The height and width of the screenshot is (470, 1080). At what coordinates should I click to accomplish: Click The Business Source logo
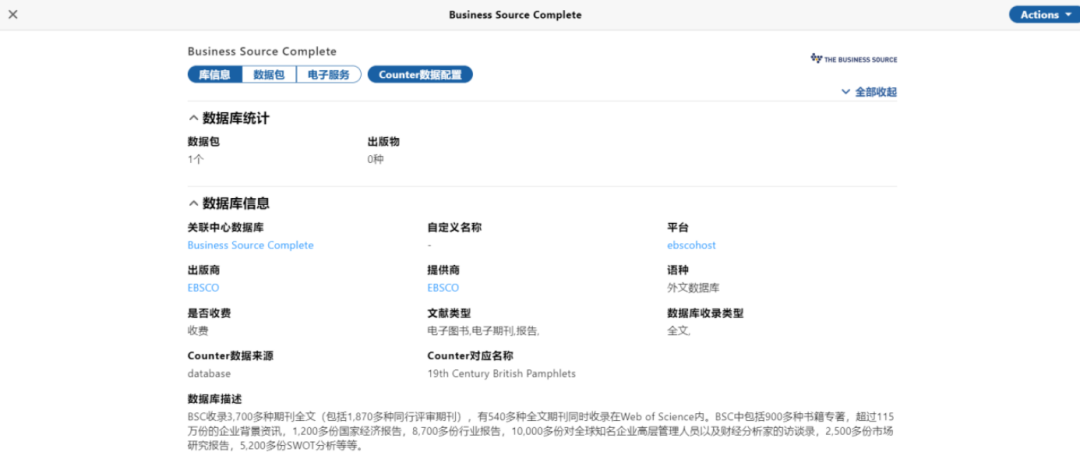[x=854, y=59]
